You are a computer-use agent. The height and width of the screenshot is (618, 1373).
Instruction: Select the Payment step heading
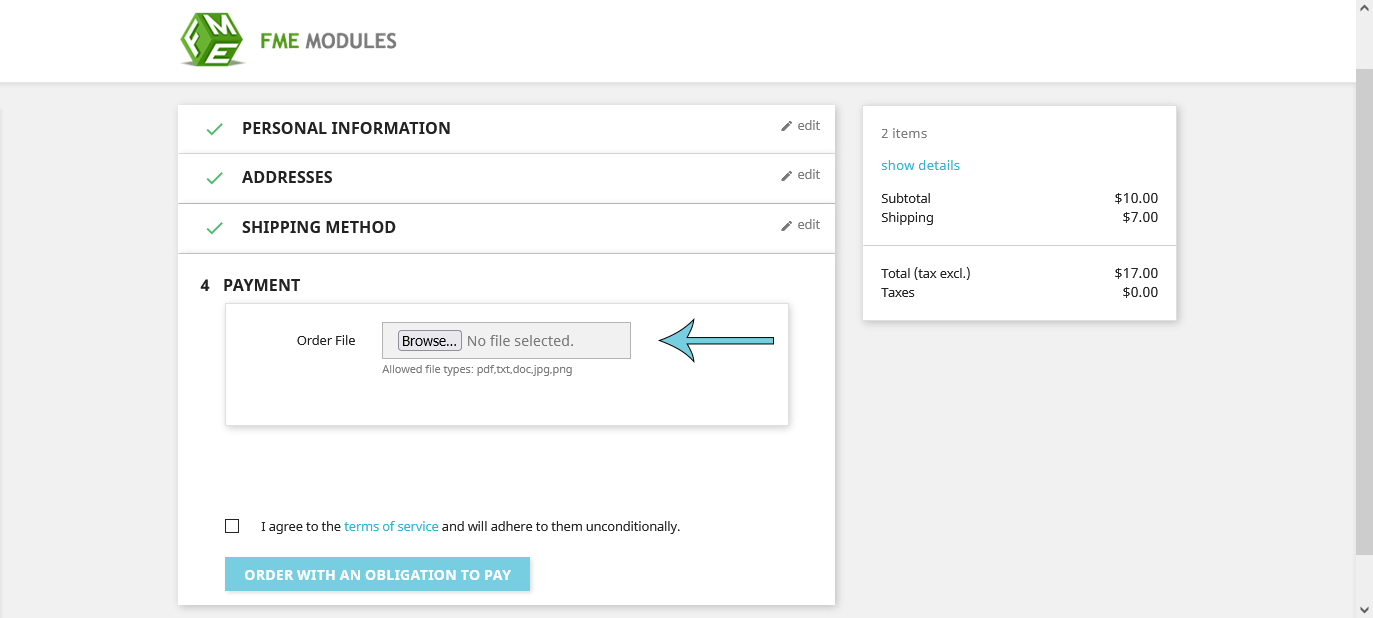(x=261, y=285)
